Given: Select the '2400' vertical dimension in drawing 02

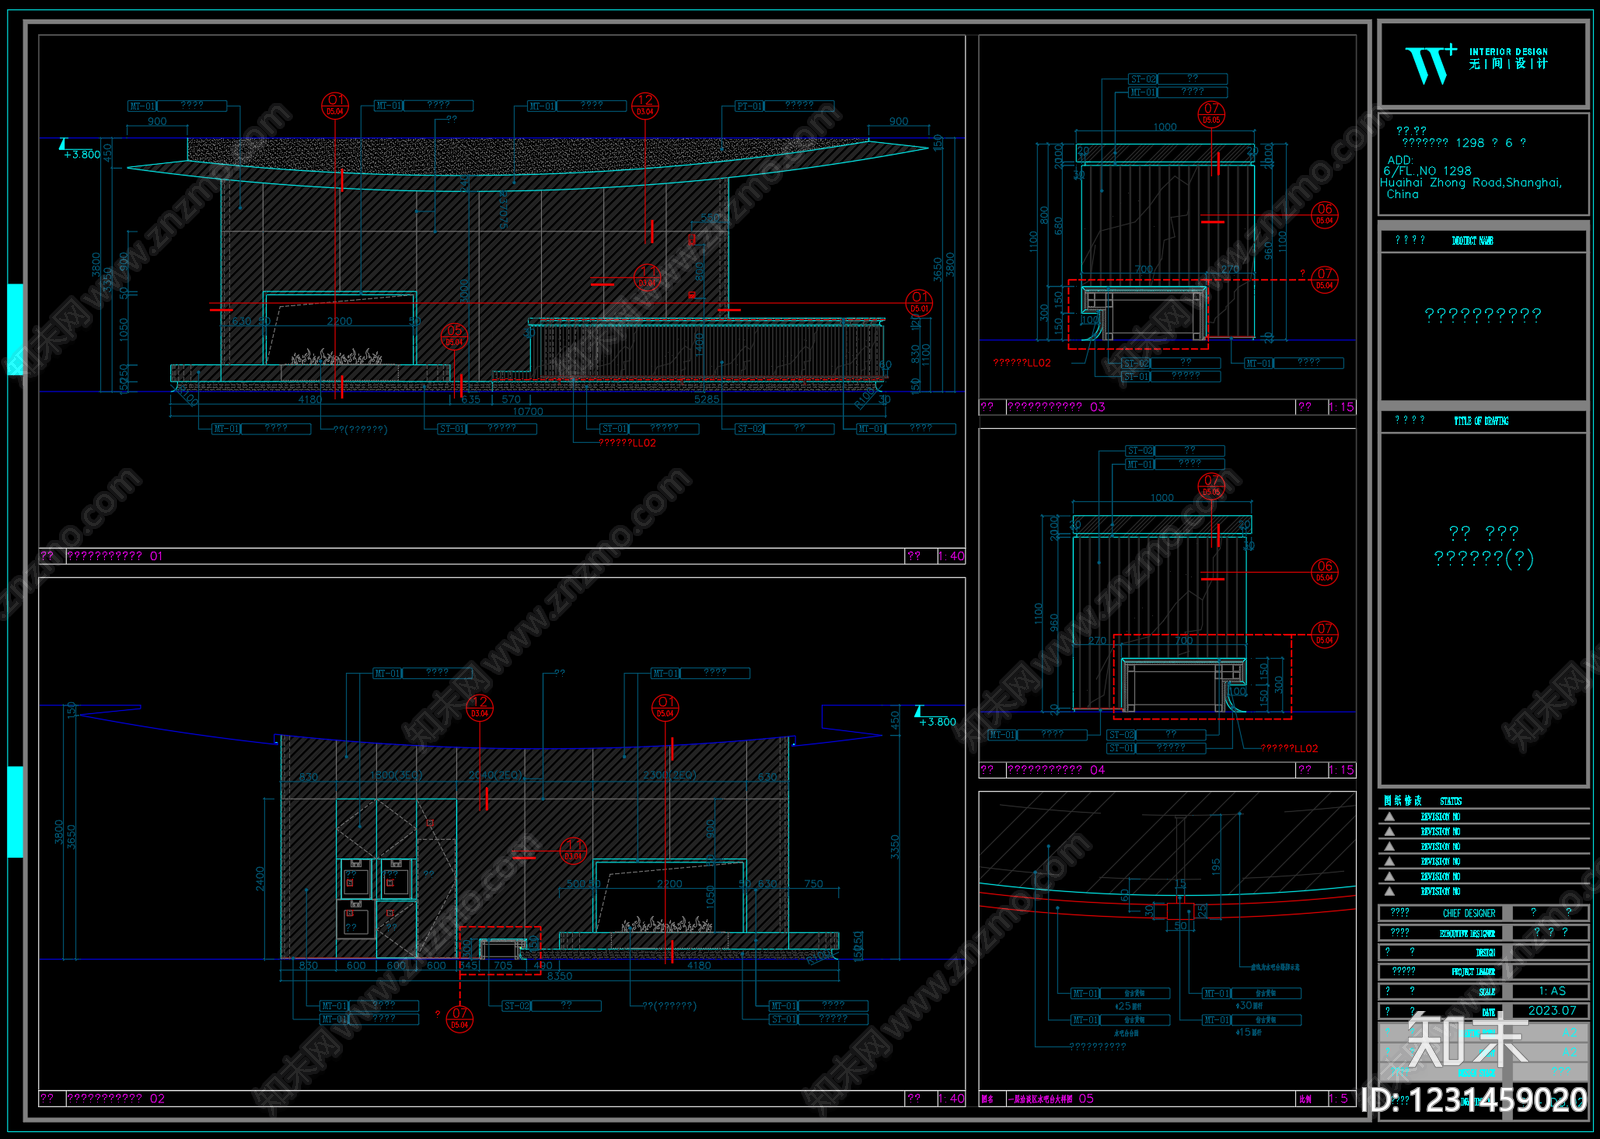Looking at the screenshot, I should point(261,879).
